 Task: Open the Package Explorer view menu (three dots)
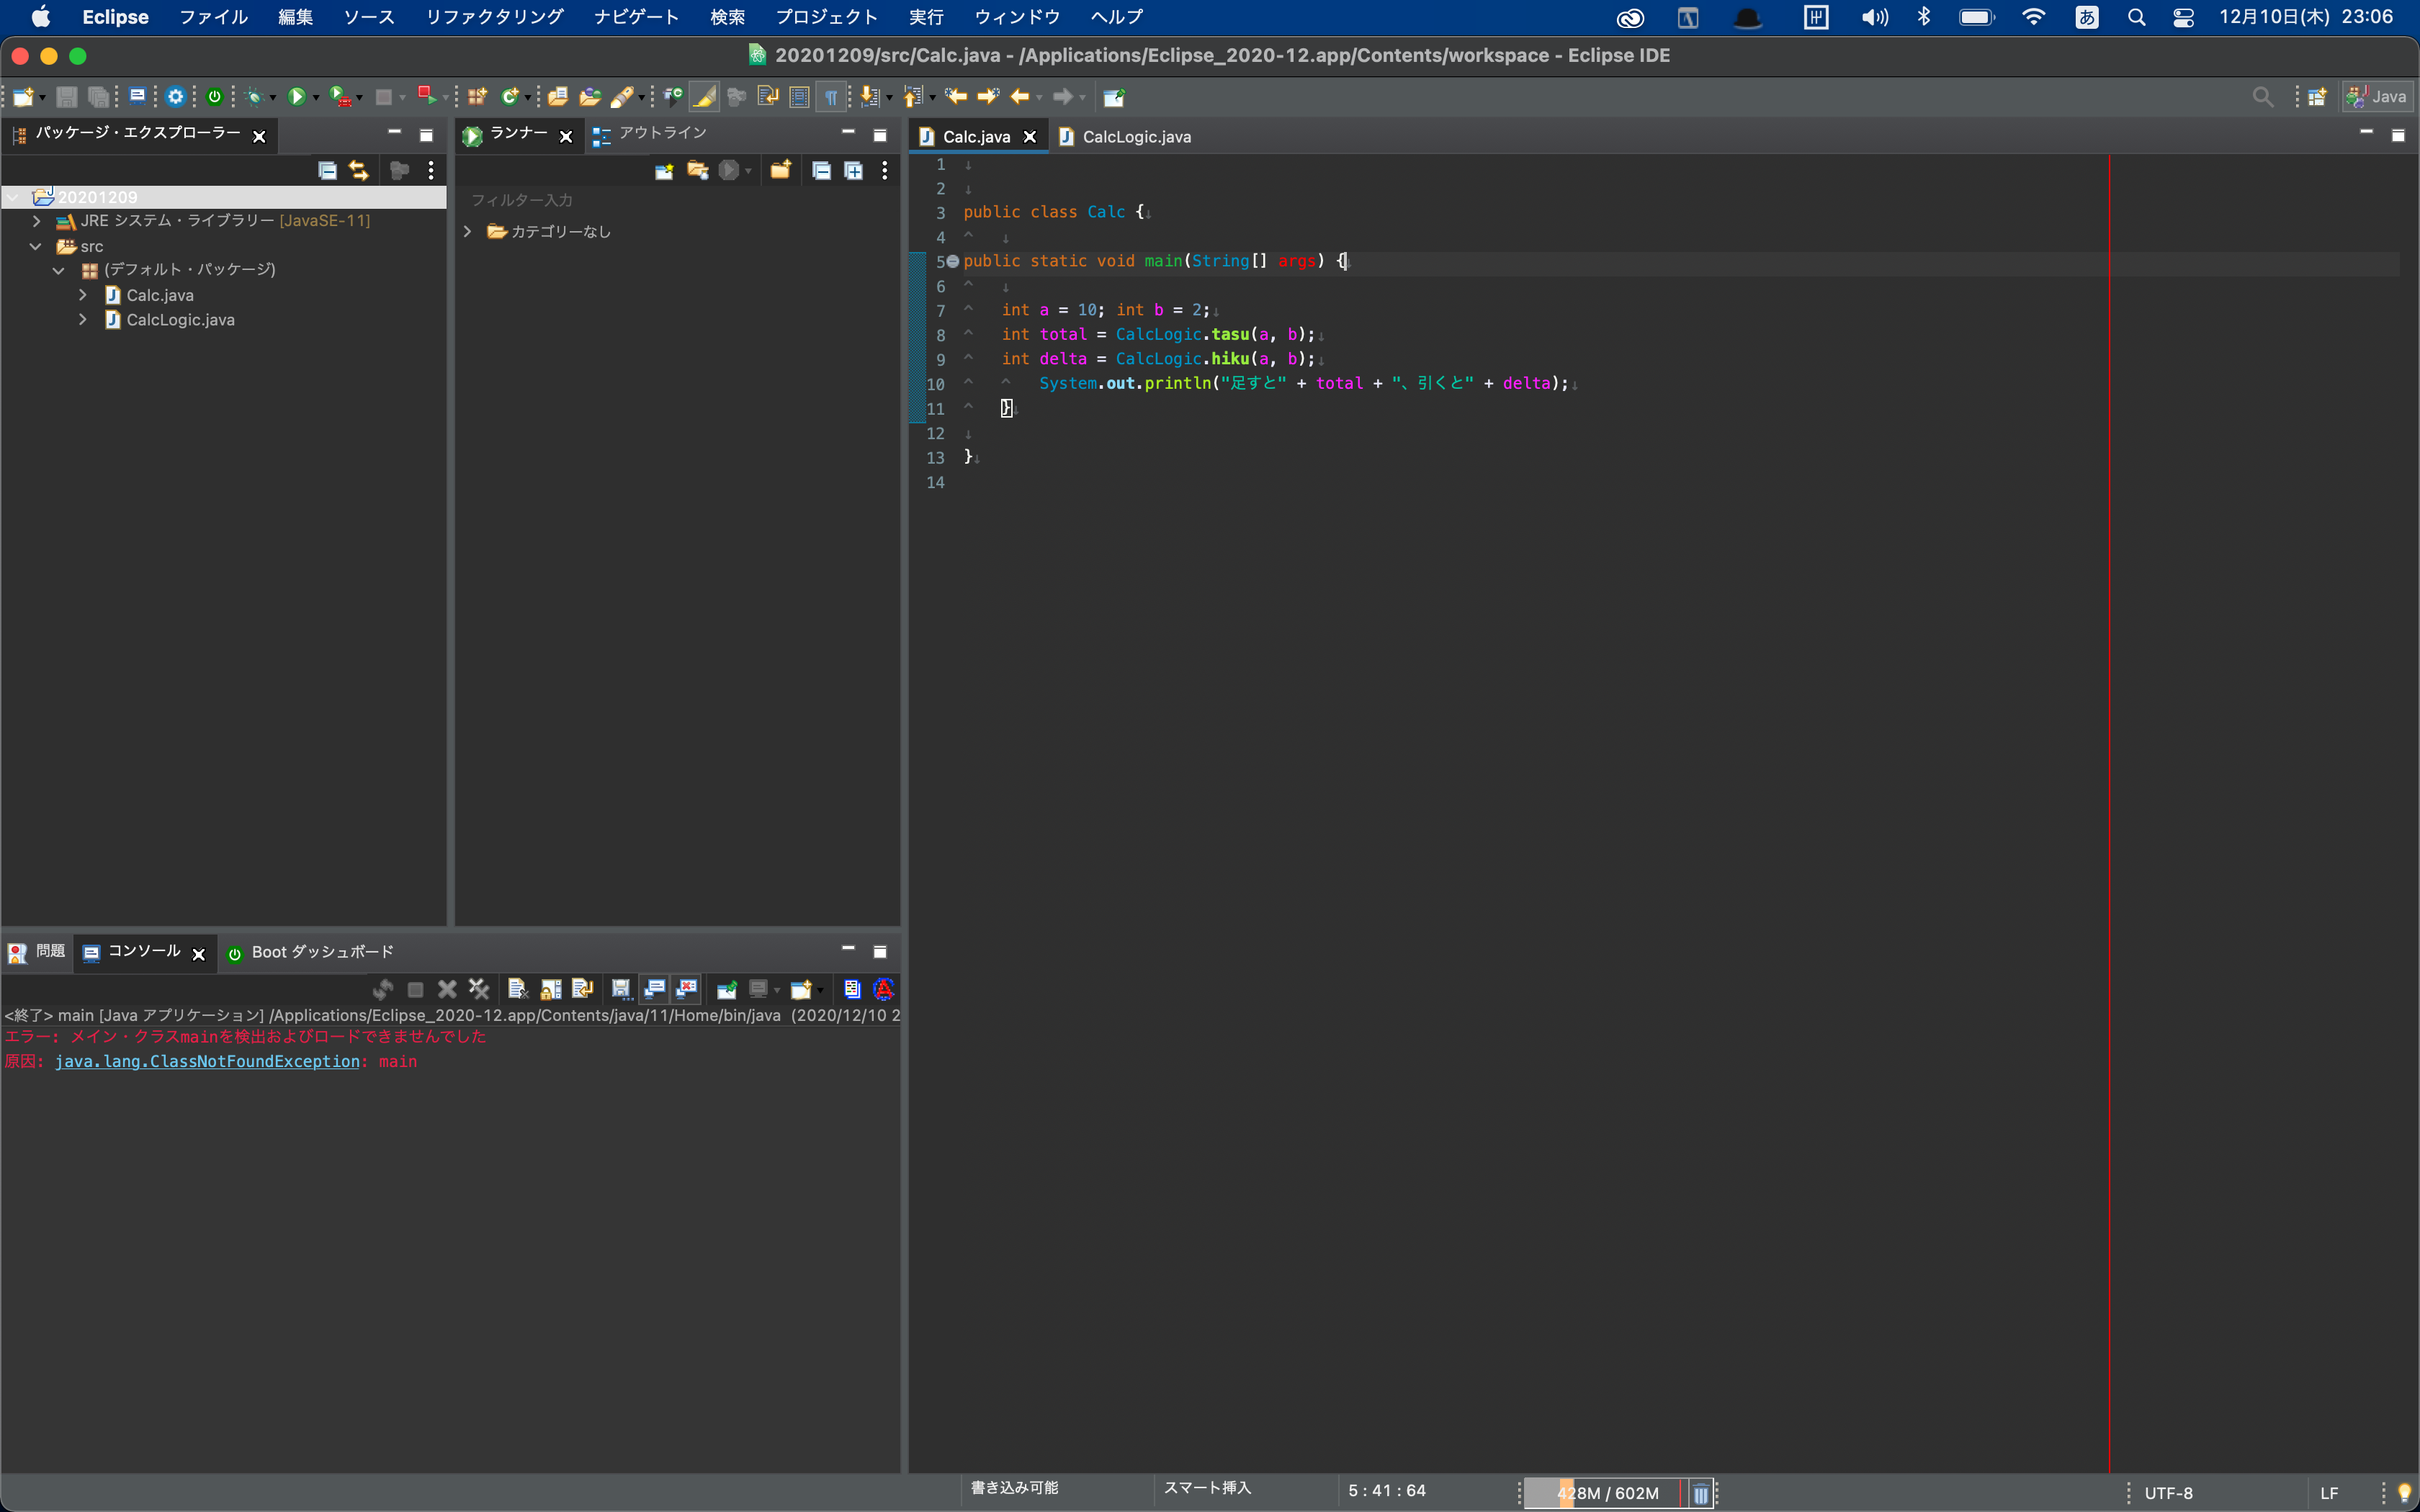click(x=431, y=170)
